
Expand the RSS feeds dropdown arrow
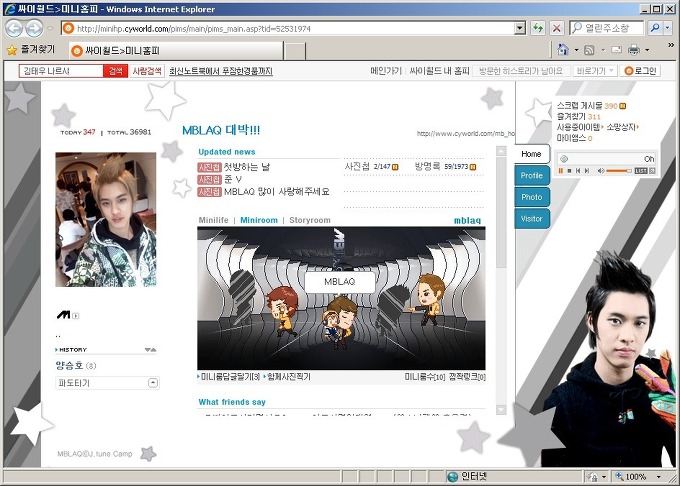(603, 50)
